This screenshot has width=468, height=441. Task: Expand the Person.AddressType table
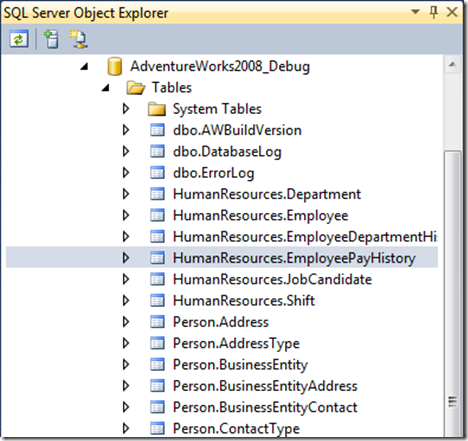[x=126, y=343]
